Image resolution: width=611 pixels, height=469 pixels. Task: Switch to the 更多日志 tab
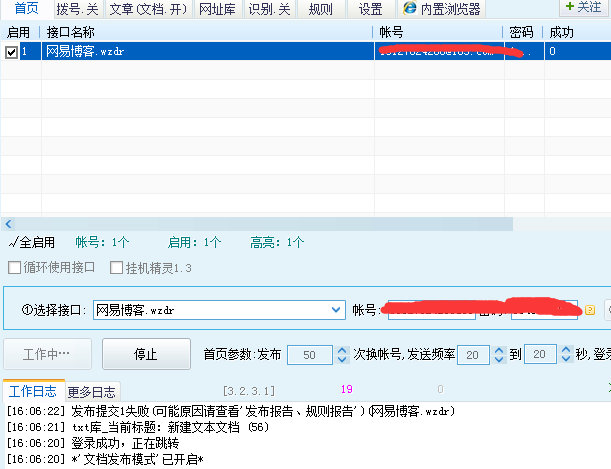point(92,392)
